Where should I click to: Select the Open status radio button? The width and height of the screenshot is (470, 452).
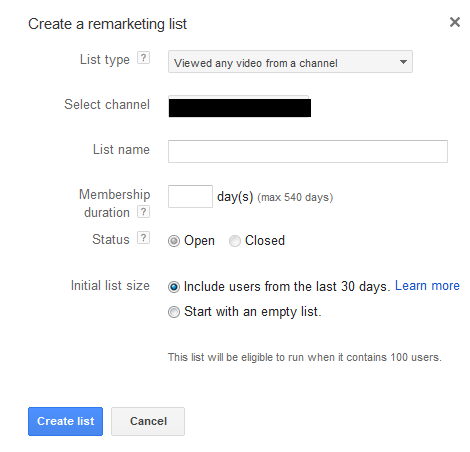coord(174,241)
